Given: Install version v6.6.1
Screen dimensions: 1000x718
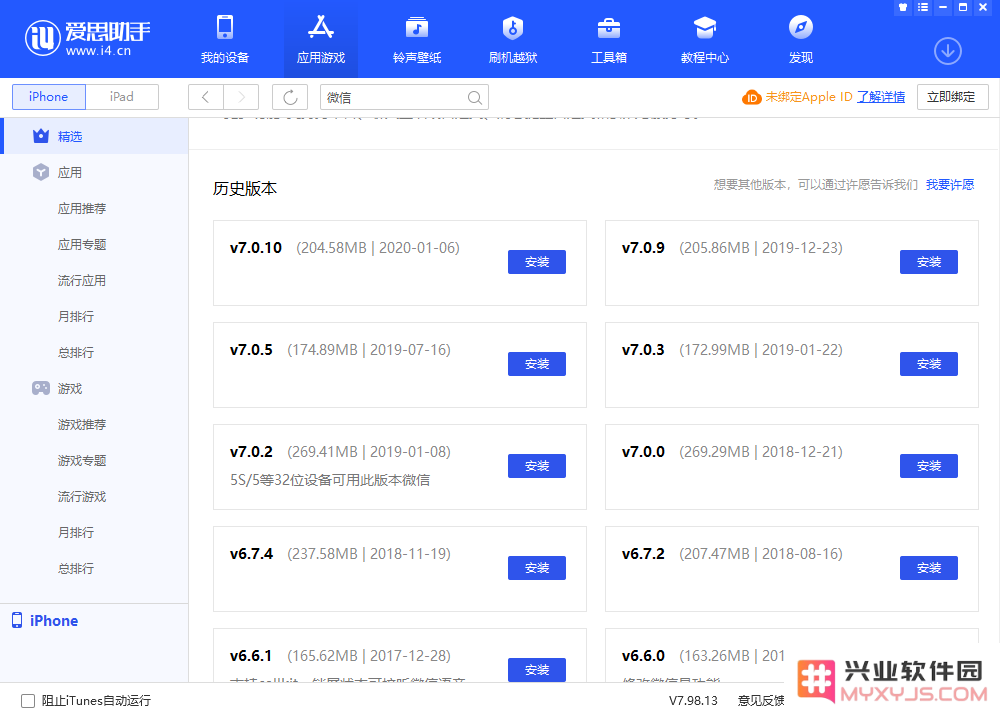Looking at the screenshot, I should coord(536,670).
